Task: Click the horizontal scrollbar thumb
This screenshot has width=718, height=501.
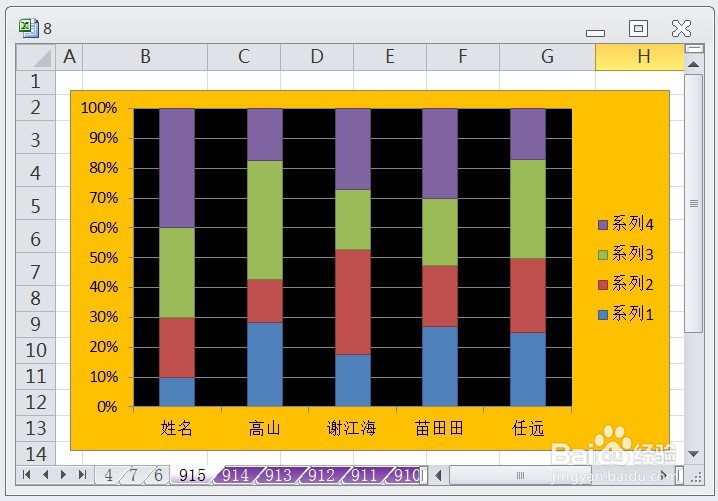Action: pos(520,475)
